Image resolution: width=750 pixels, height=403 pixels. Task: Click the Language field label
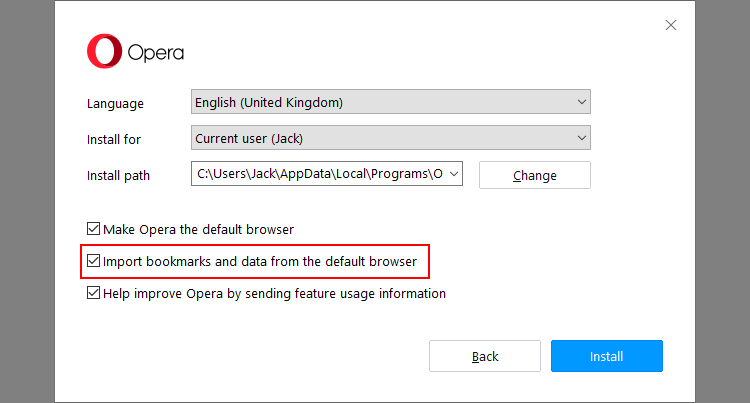click(x=115, y=103)
